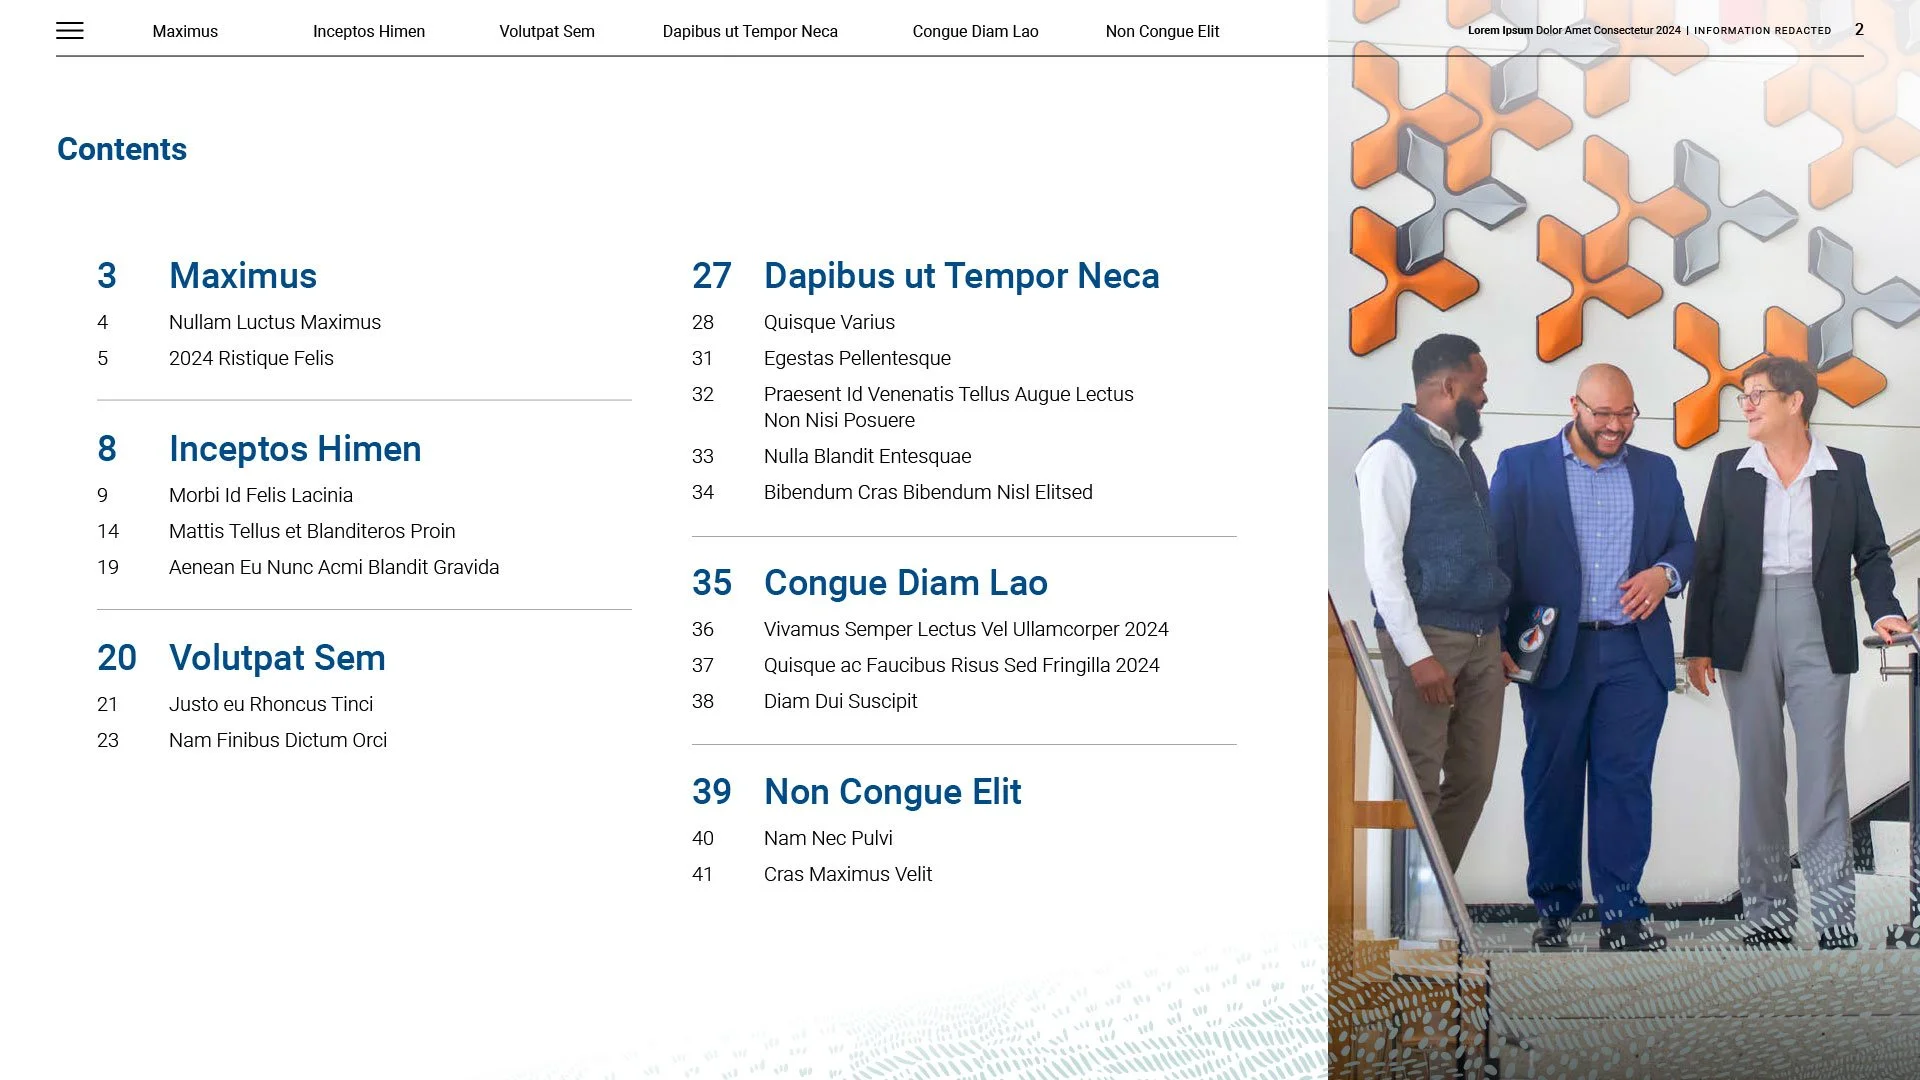Image resolution: width=1920 pixels, height=1080 pixels.
Task: Select Congue Diam Lao navigation tab
Action: pos(975,31)
